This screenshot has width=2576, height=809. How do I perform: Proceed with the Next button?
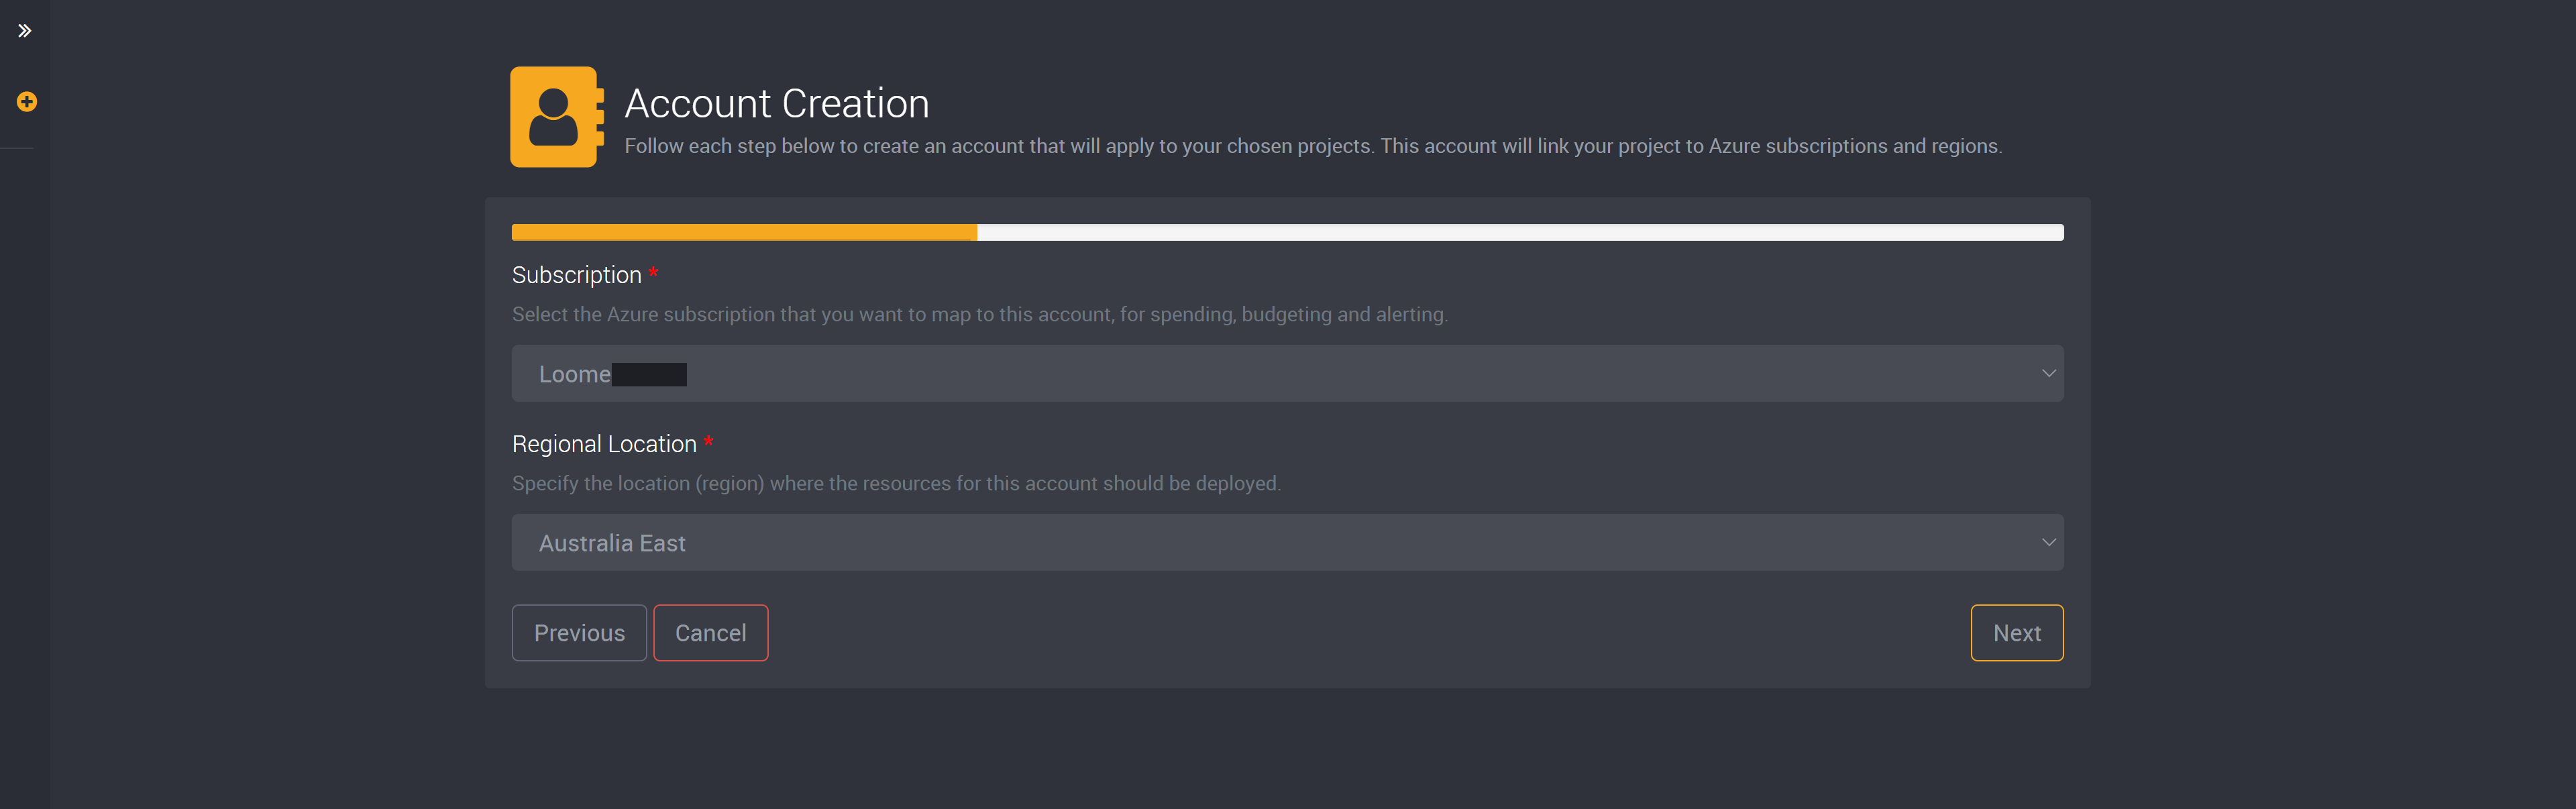tap(2017, 633)
